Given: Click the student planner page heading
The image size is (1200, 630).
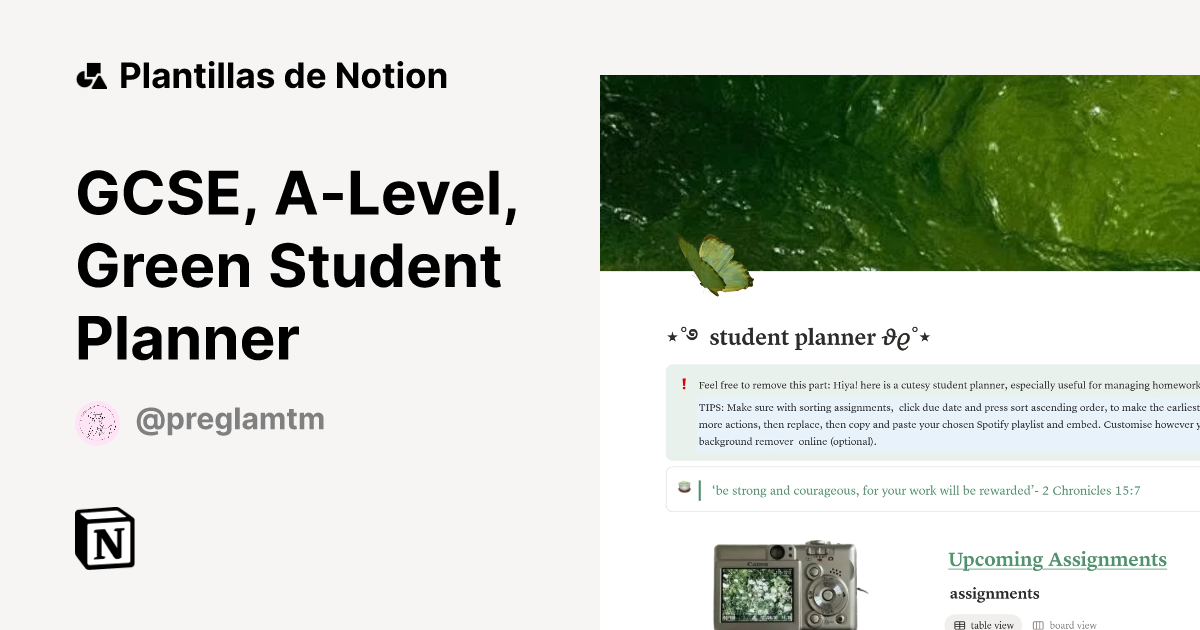Looking at the screenshot, I should tap(799, 337).
